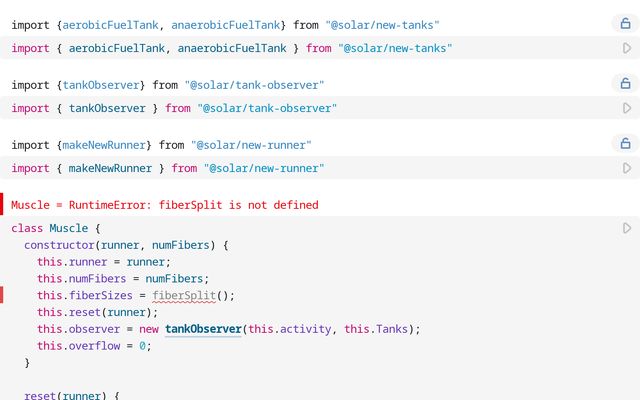
Task: Click aerobicFuelTank in the first import output
Action: point(110,25)
